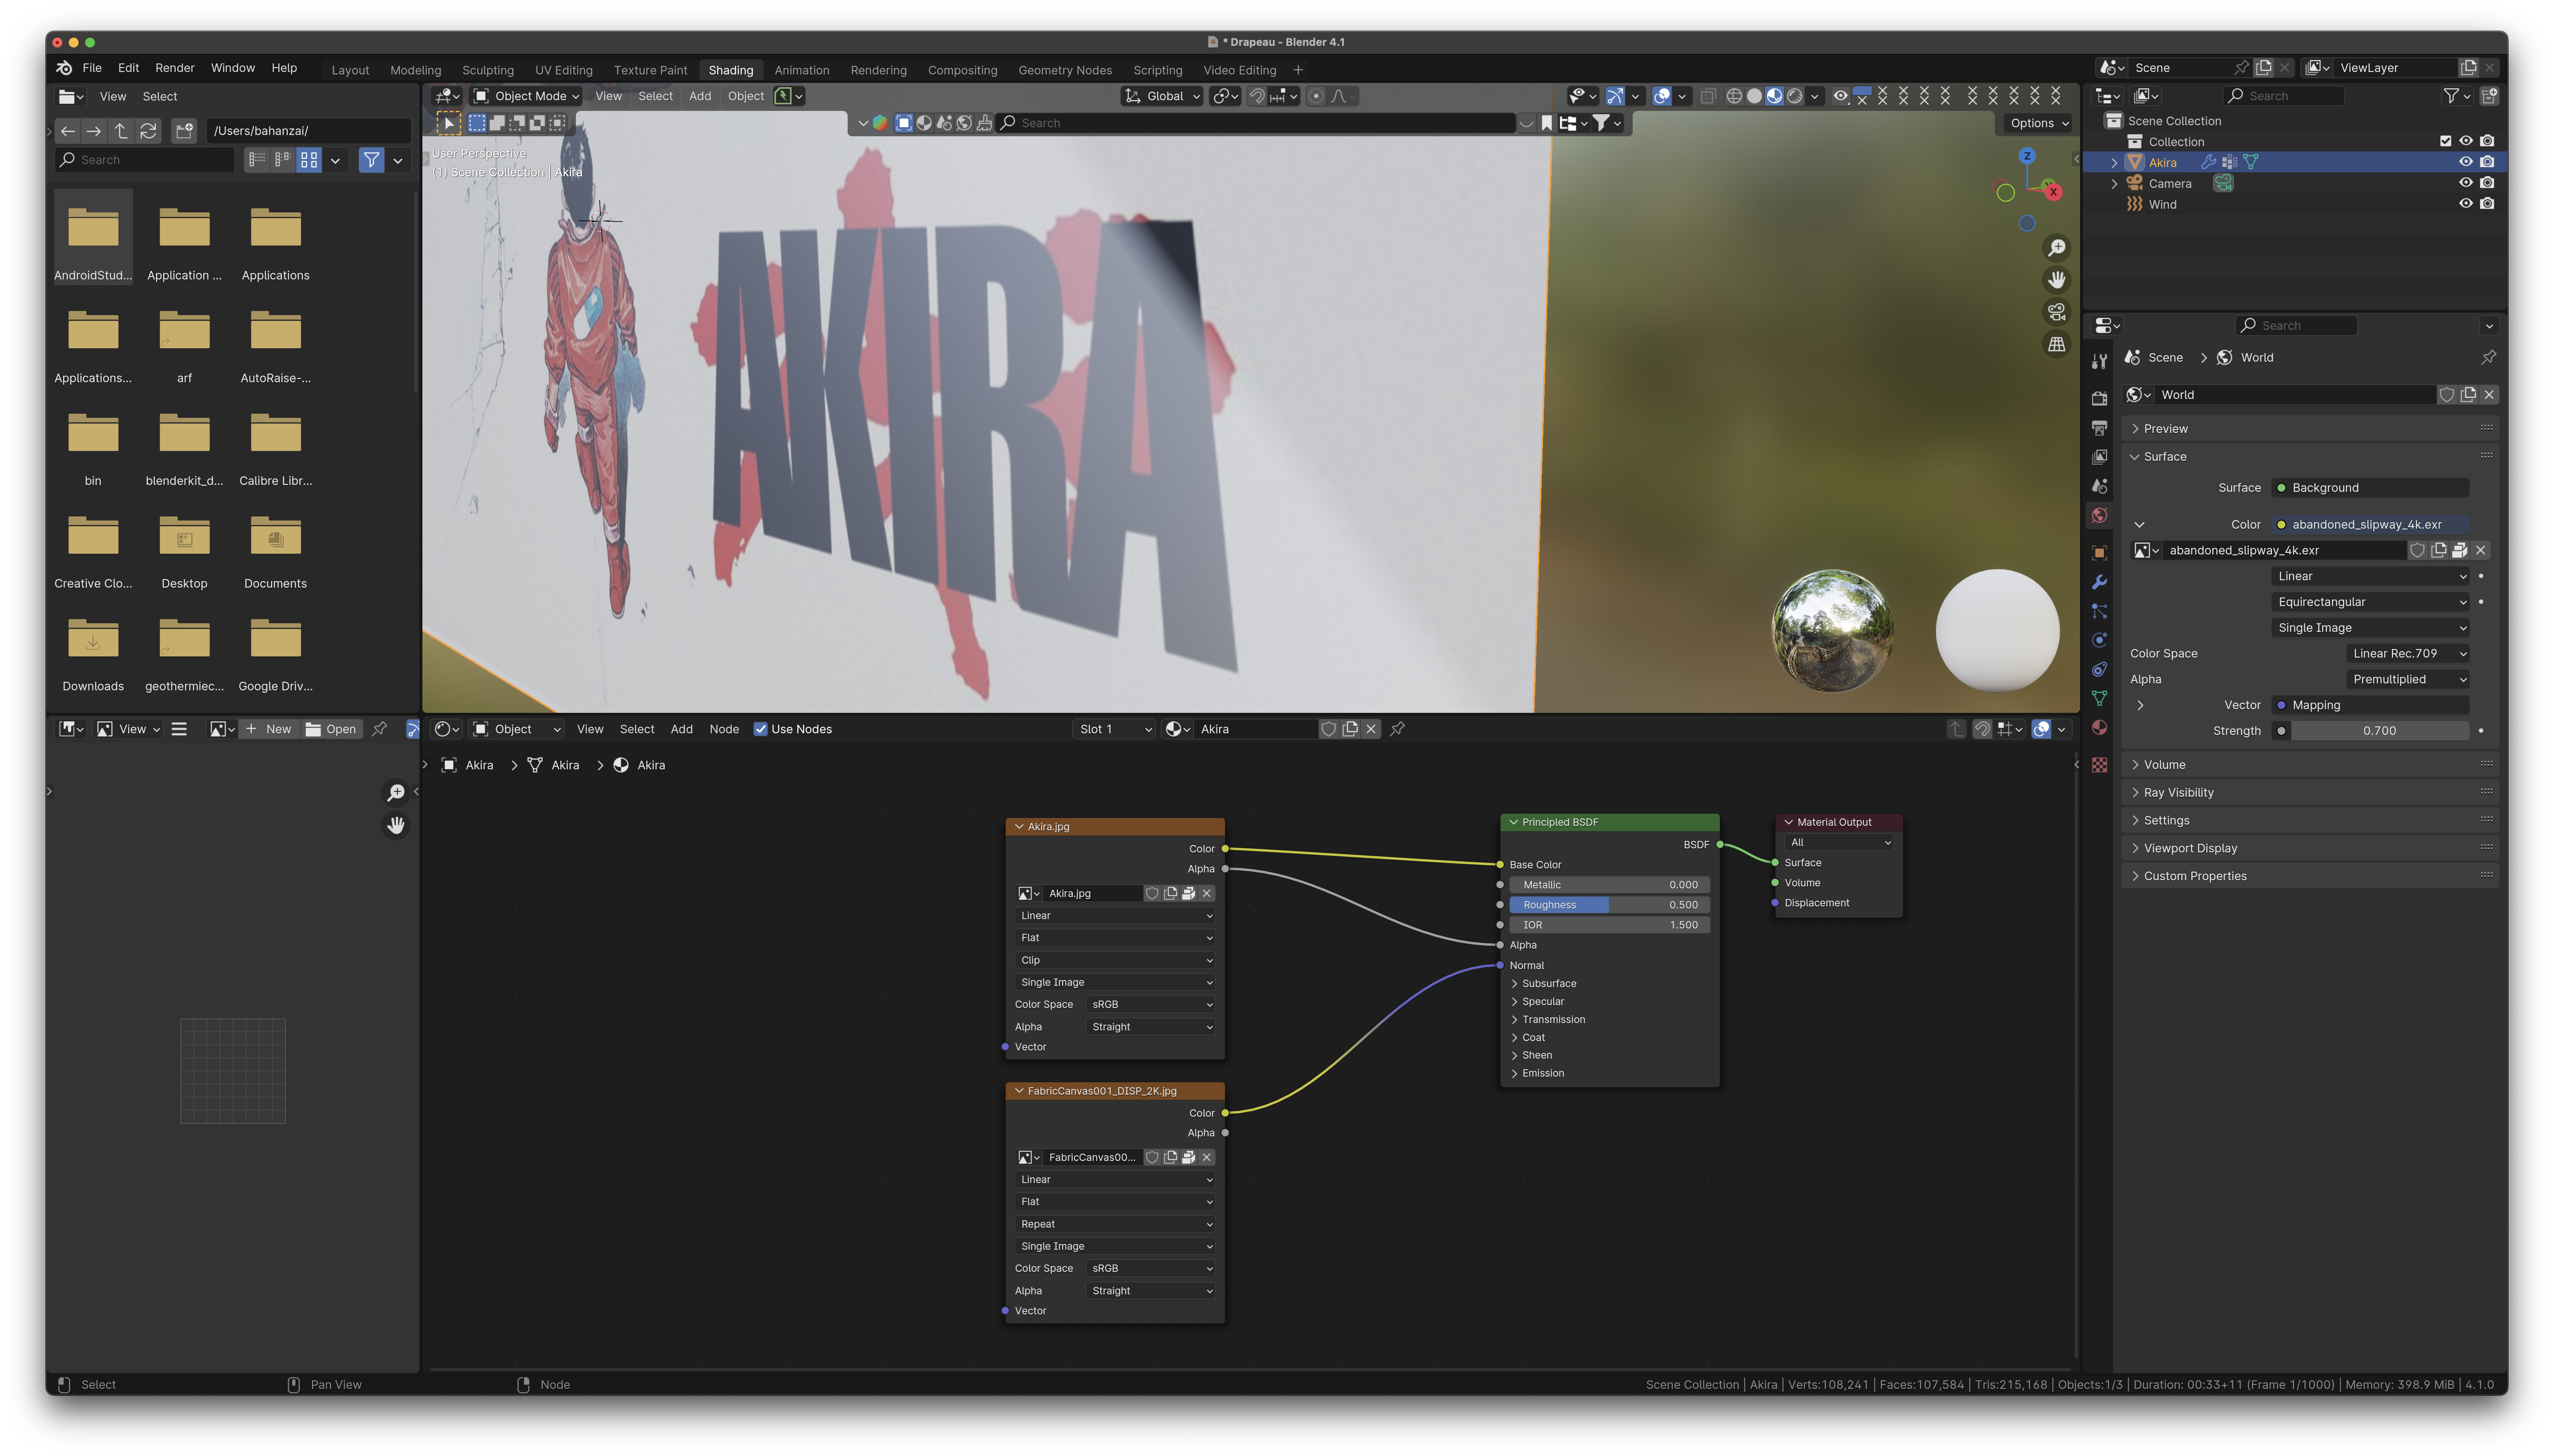
Task: Open the viewport Options popover
Action: click(x=2040, y=123)
